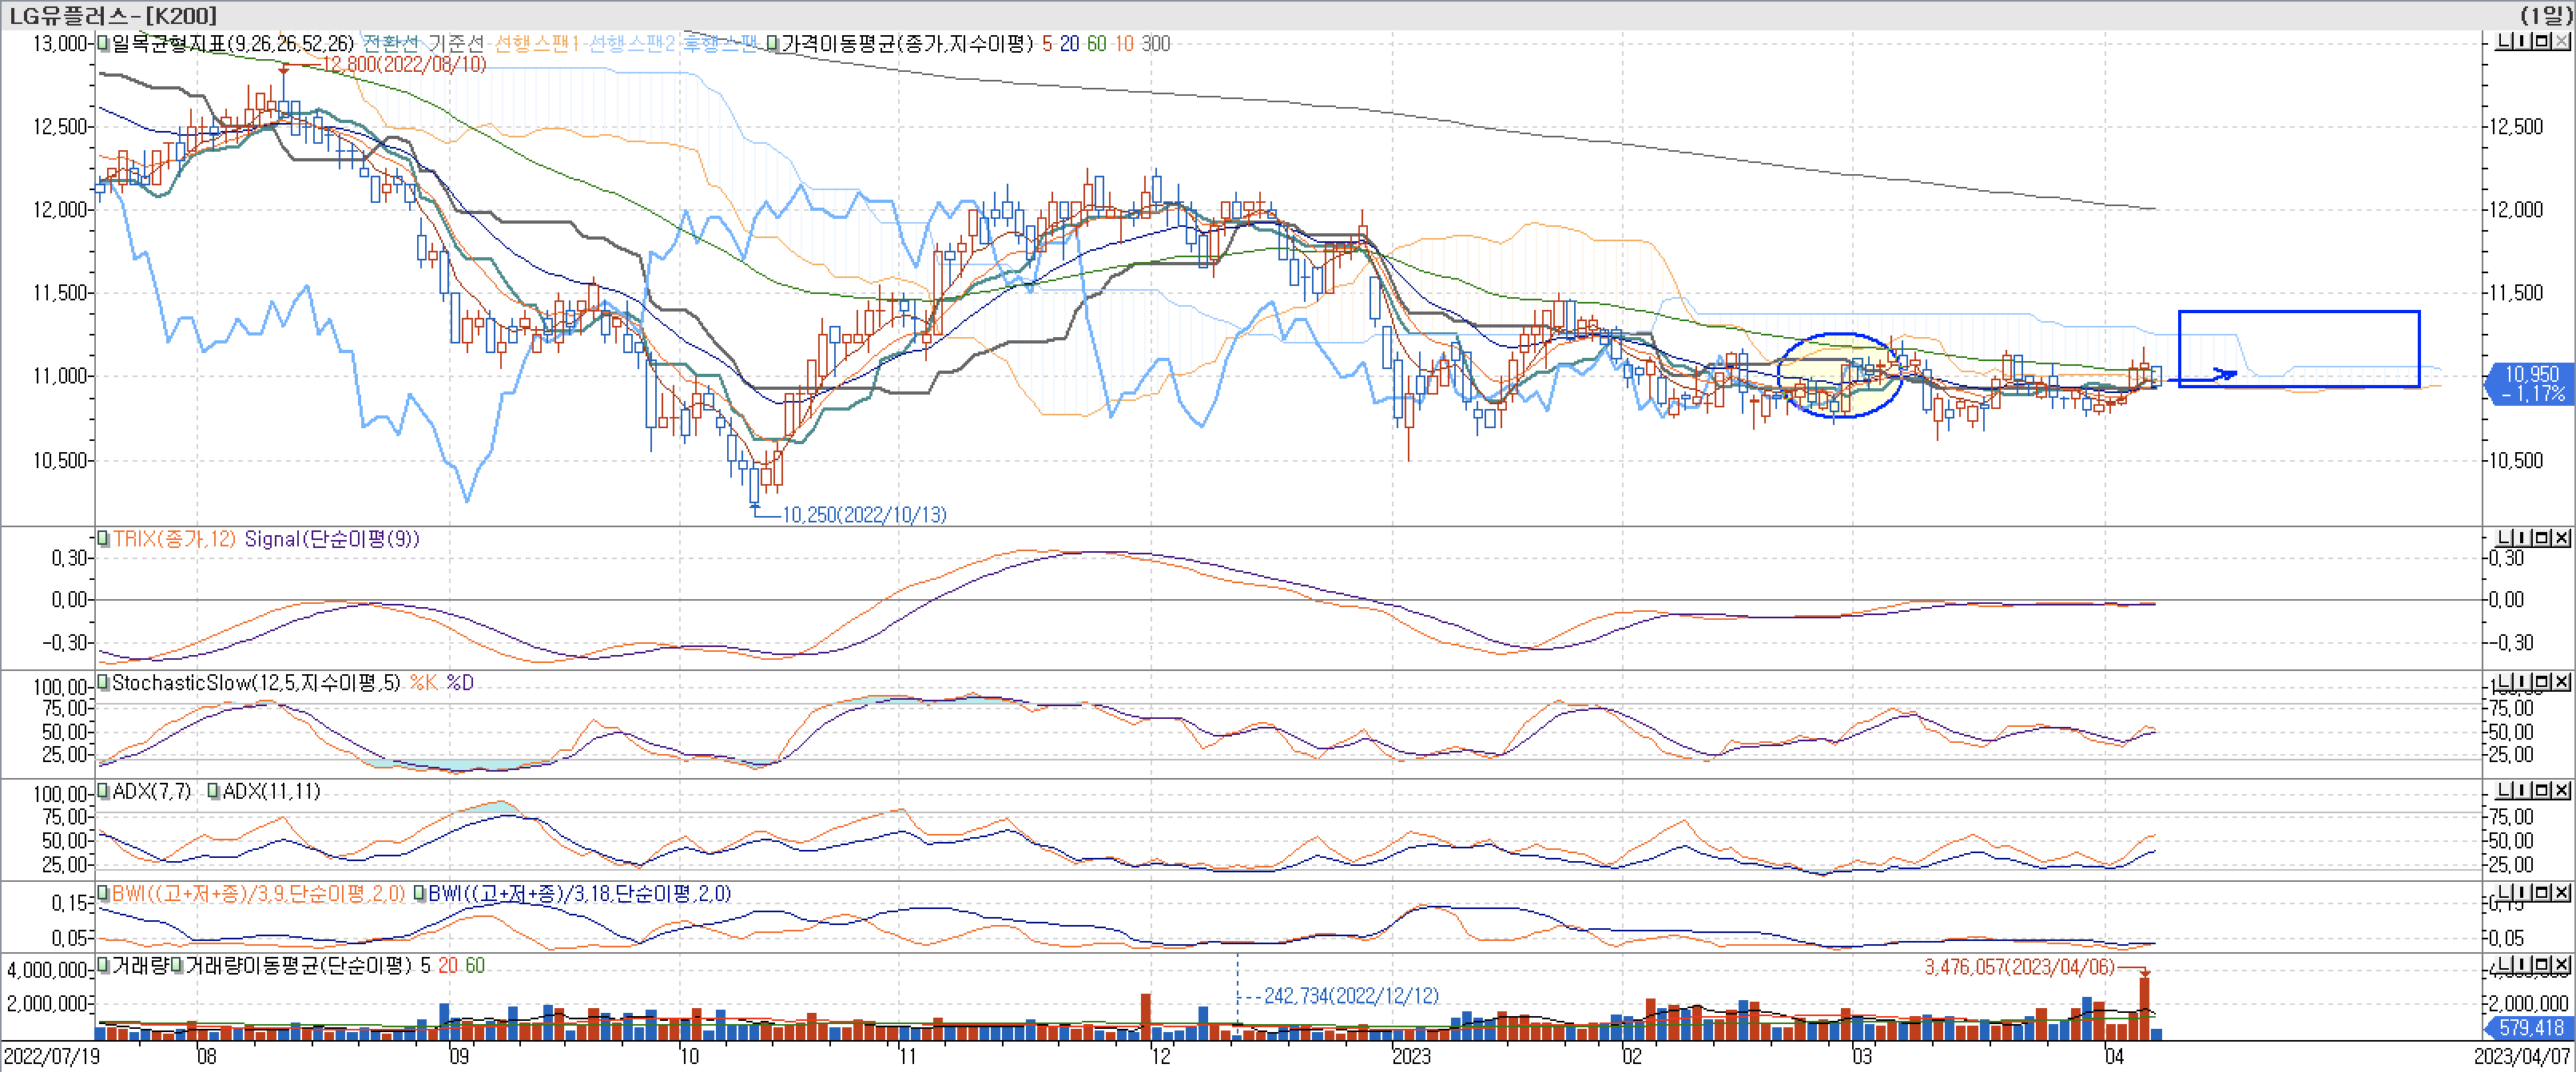Click the L button in ADX panel
The height and width of the screenshot is (1072, 2576).
(2504, 790)
